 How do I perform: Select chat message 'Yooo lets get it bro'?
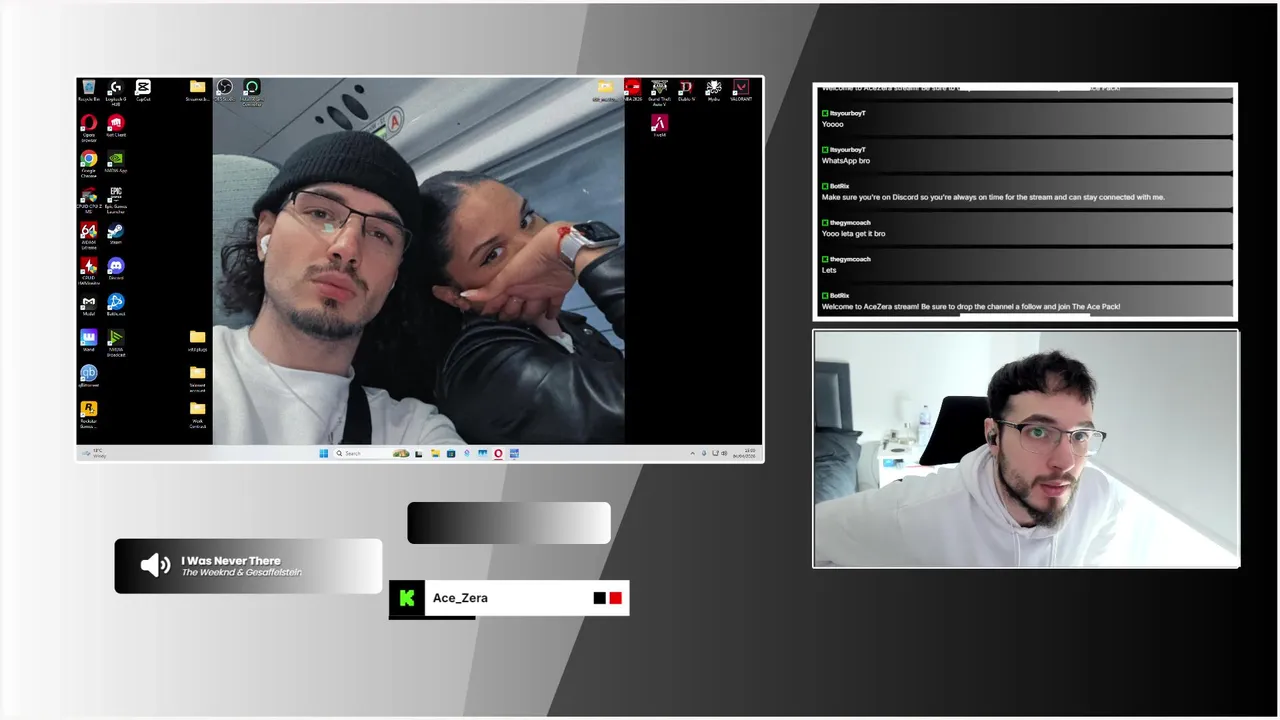[853, 234]
